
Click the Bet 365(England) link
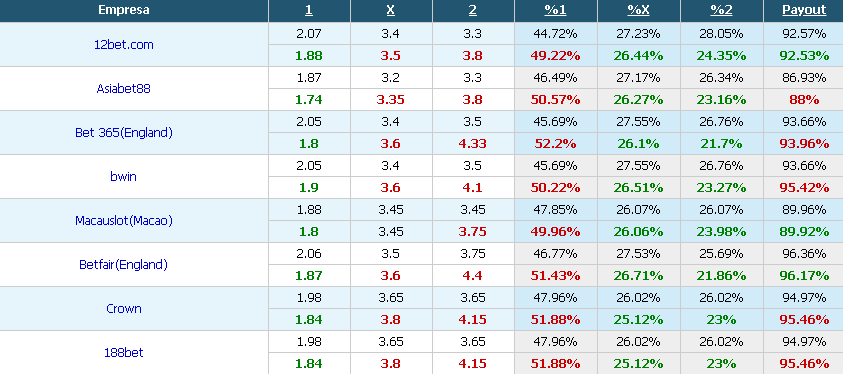pyautogui.click(x=124, y=133)
